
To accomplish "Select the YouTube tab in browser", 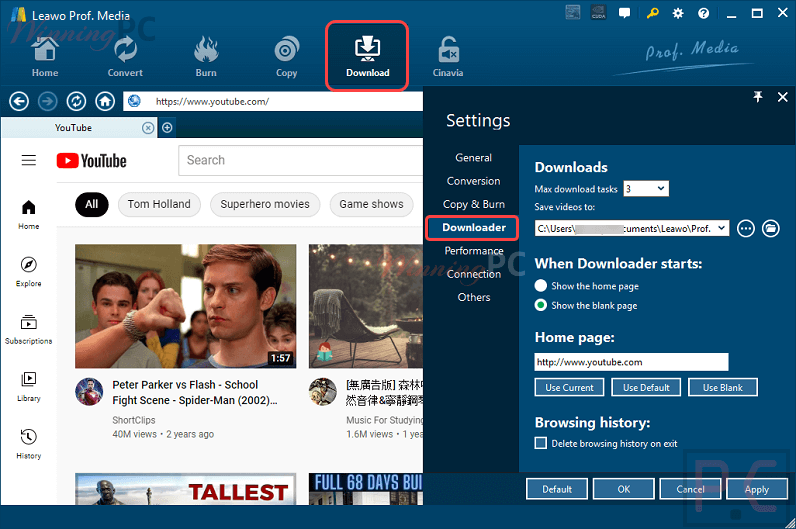I will coord(73,128).
